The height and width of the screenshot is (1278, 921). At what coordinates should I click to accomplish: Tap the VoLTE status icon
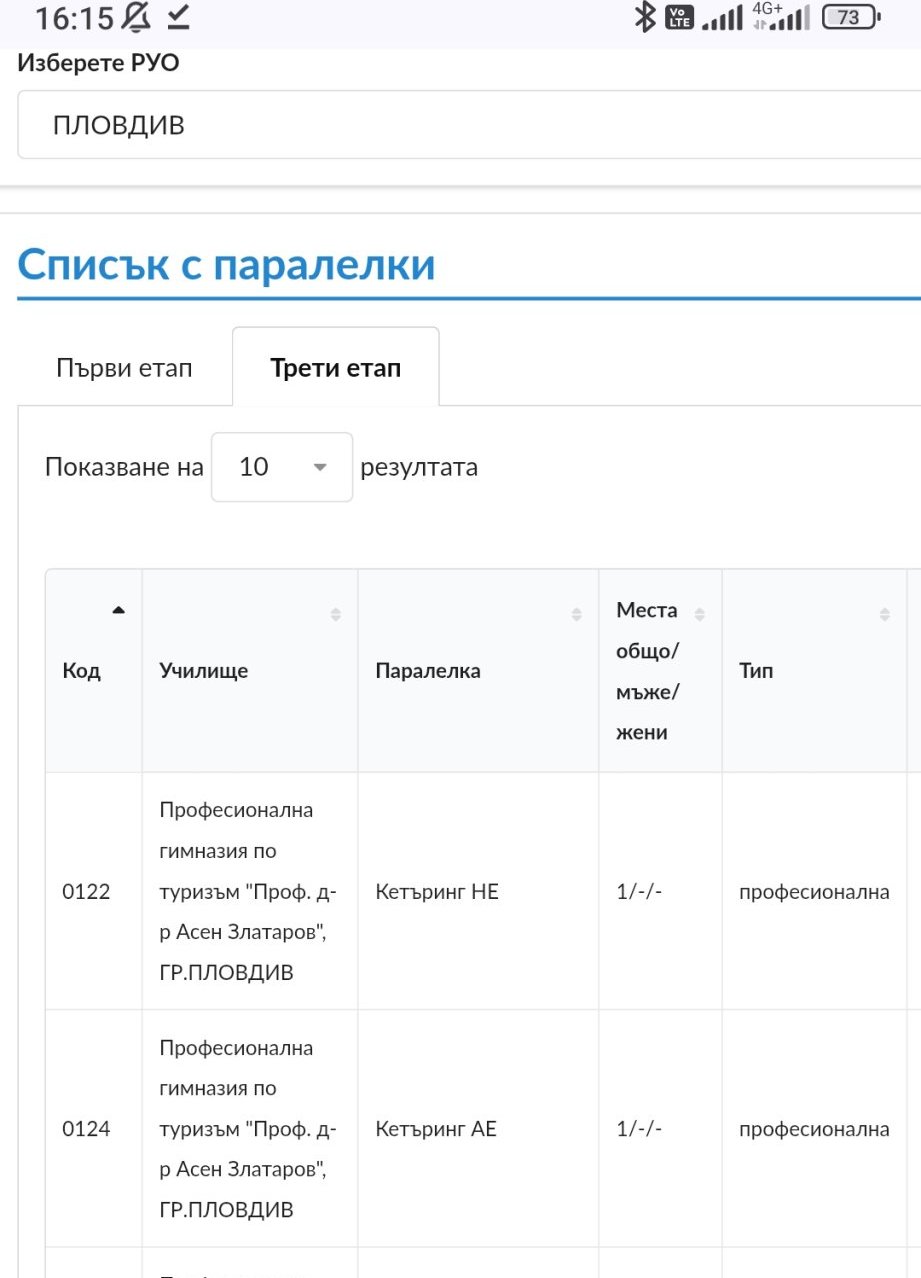678,18
